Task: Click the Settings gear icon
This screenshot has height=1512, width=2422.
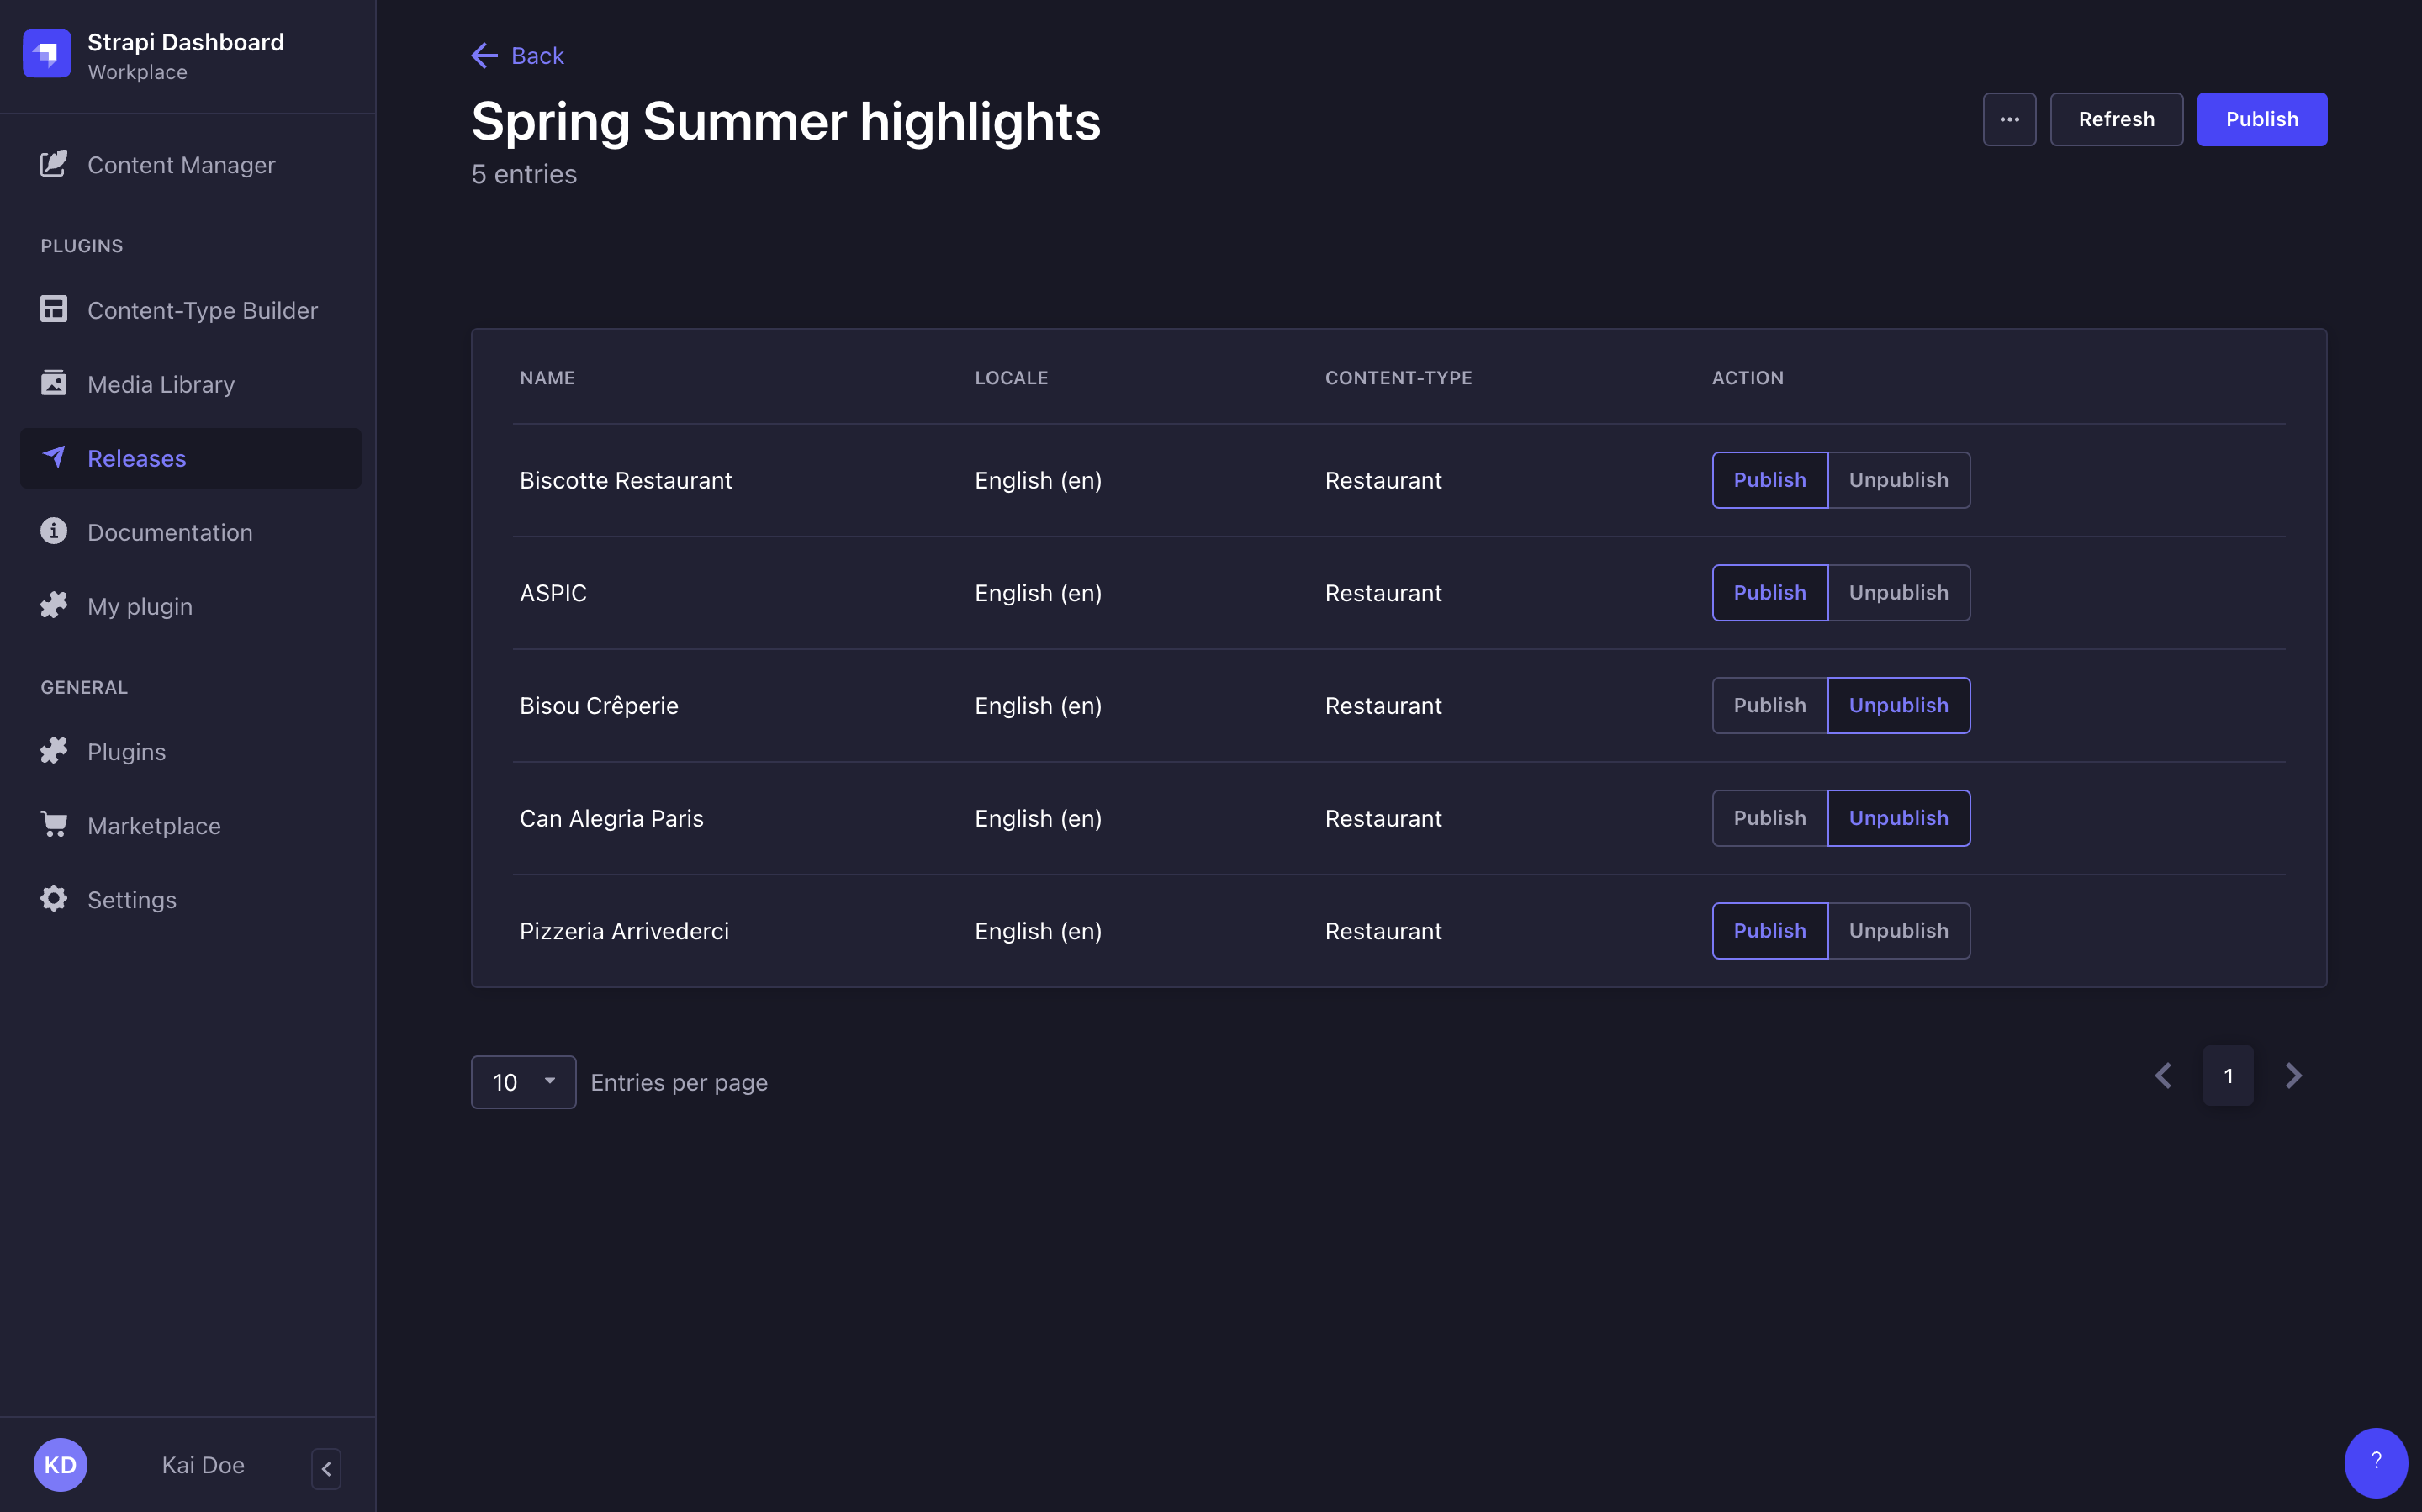Action: pos(54,898)
